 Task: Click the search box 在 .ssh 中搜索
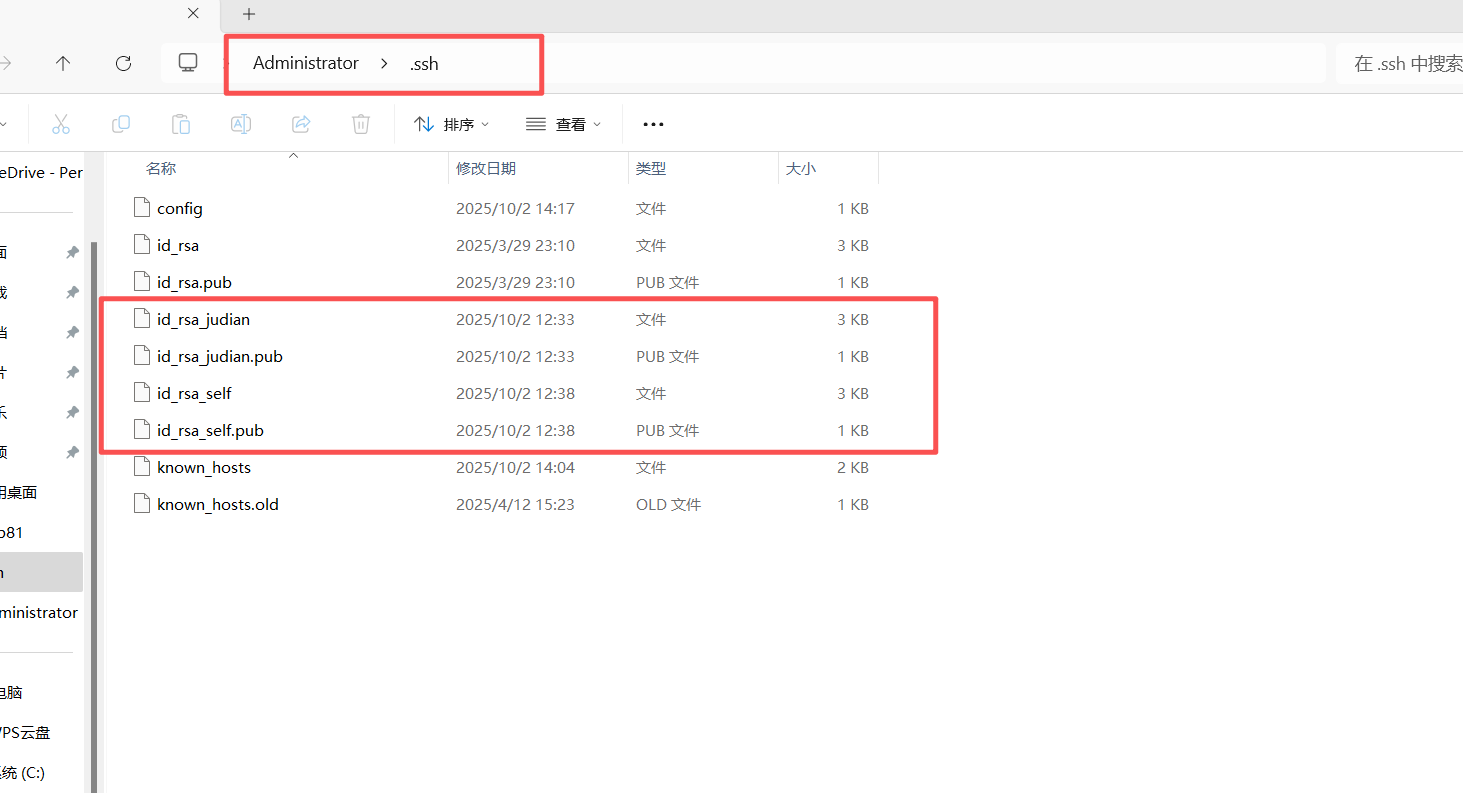click(x=1400, y=63)
